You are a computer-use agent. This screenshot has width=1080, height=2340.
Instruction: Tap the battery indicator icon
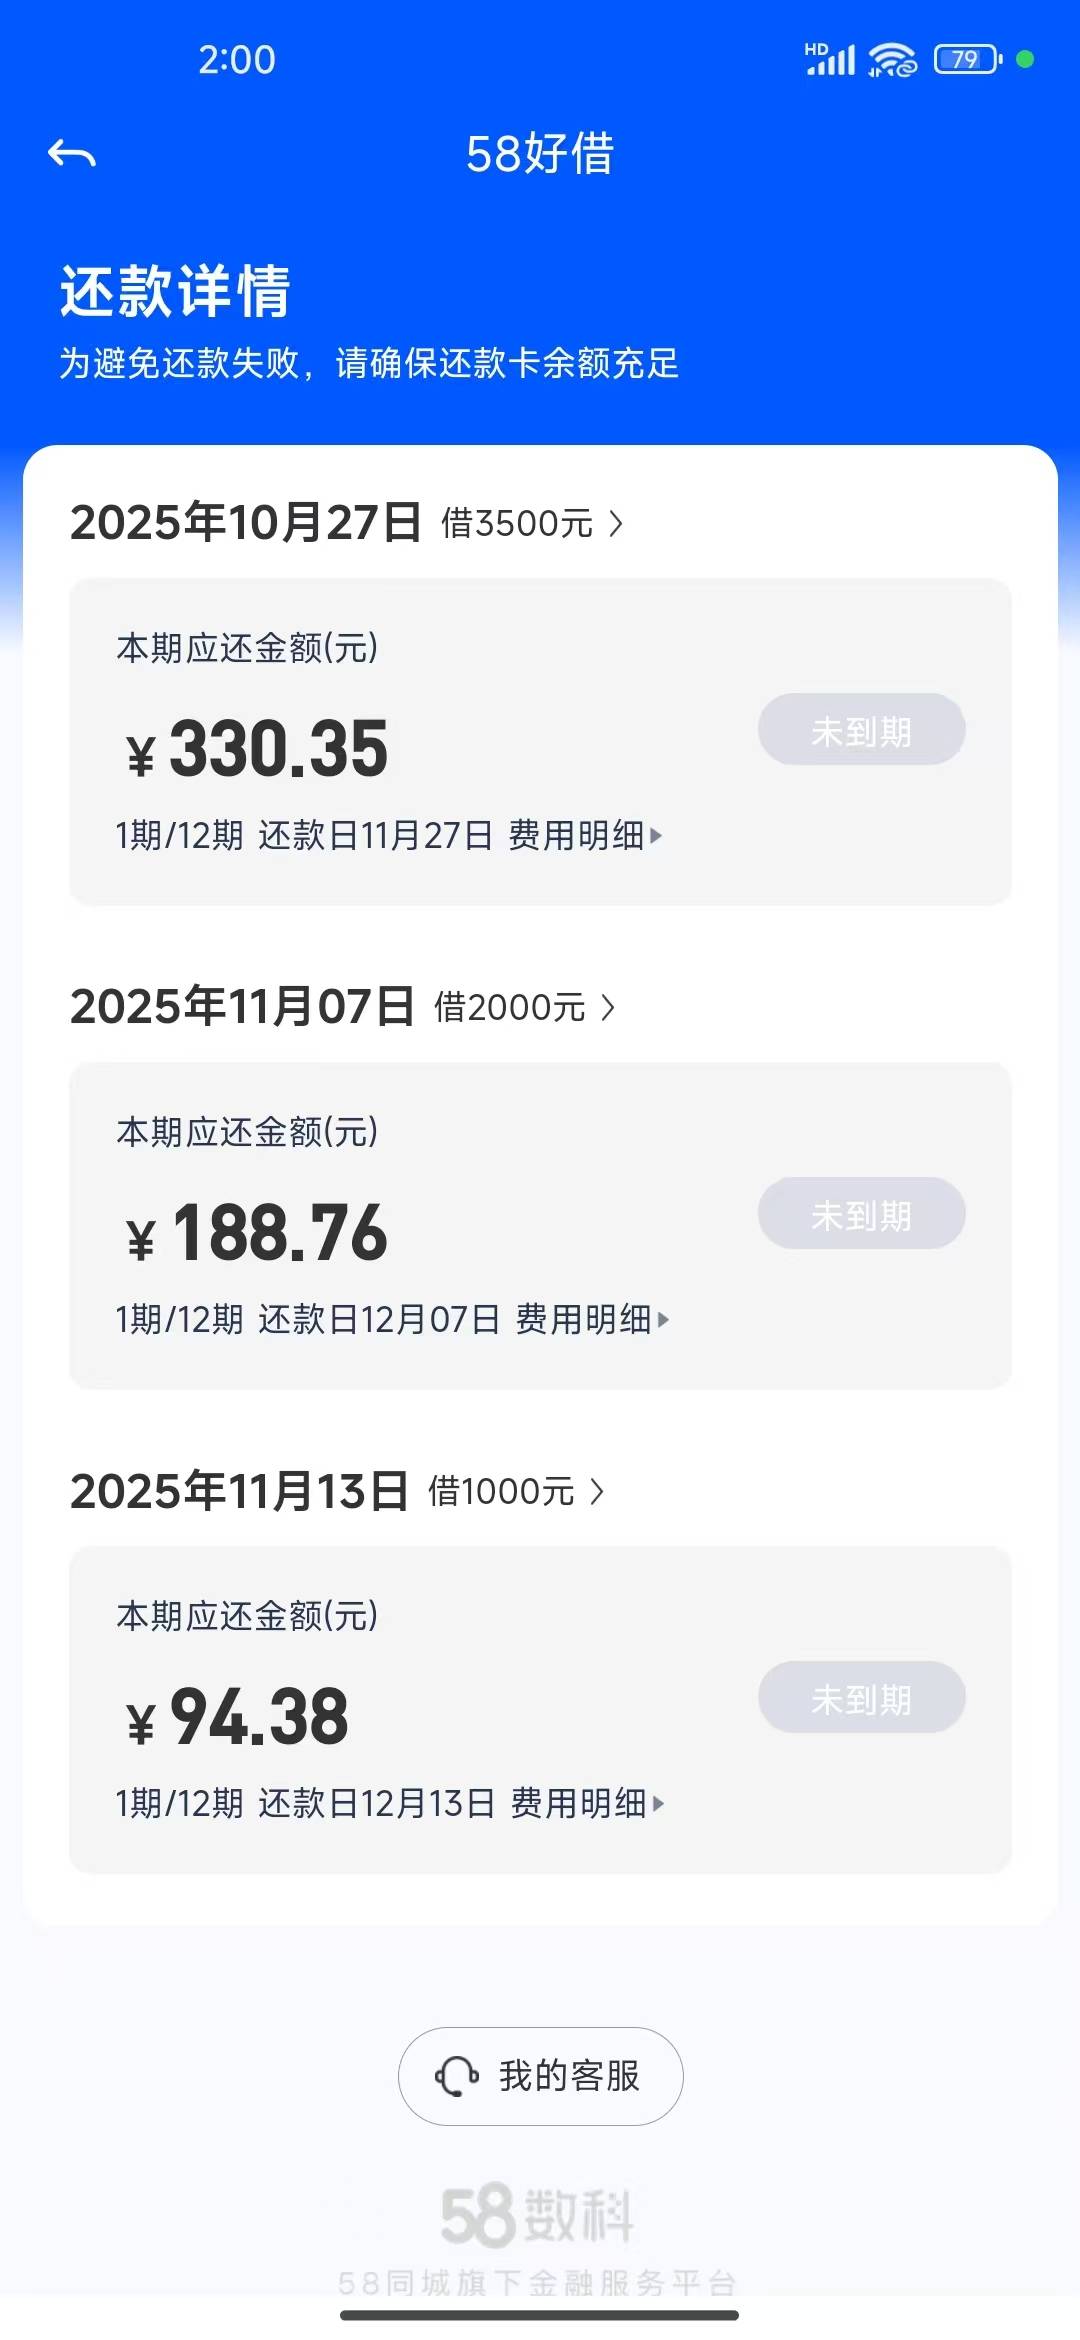click(x=967, y=60)
